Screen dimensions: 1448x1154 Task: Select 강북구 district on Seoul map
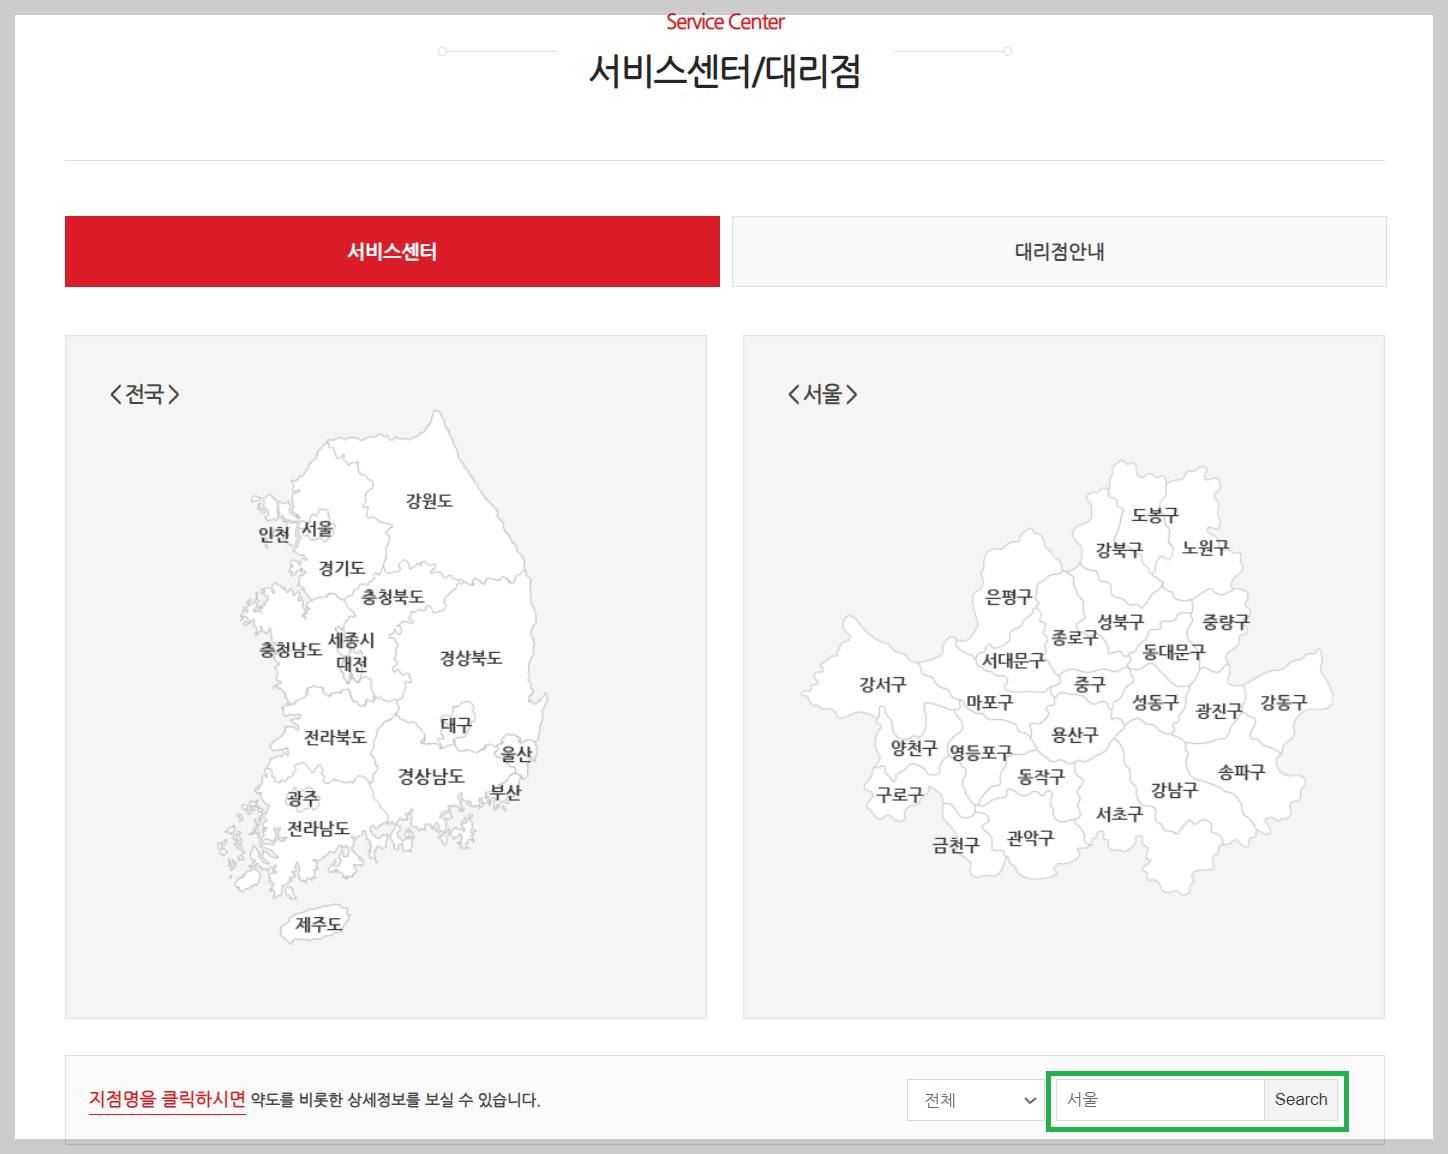tap(1119, 550)
